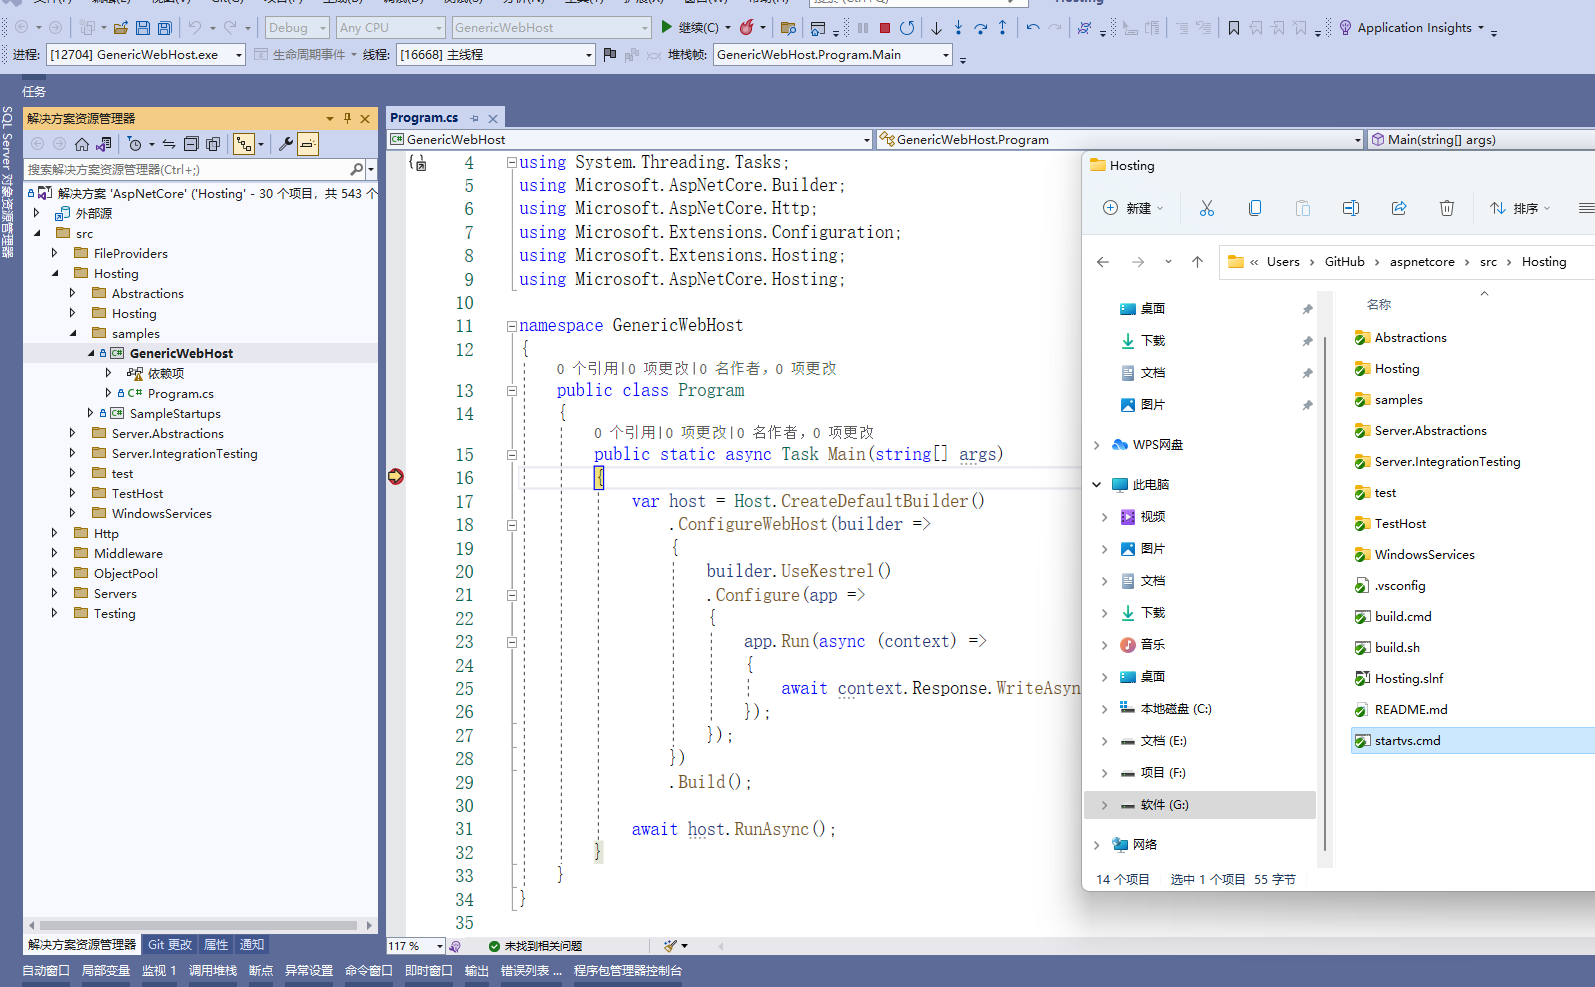This screenshot has height=987, width=1595.
Task: Click the Solution Explorer horizontal scrollbar
Action: 200,926
